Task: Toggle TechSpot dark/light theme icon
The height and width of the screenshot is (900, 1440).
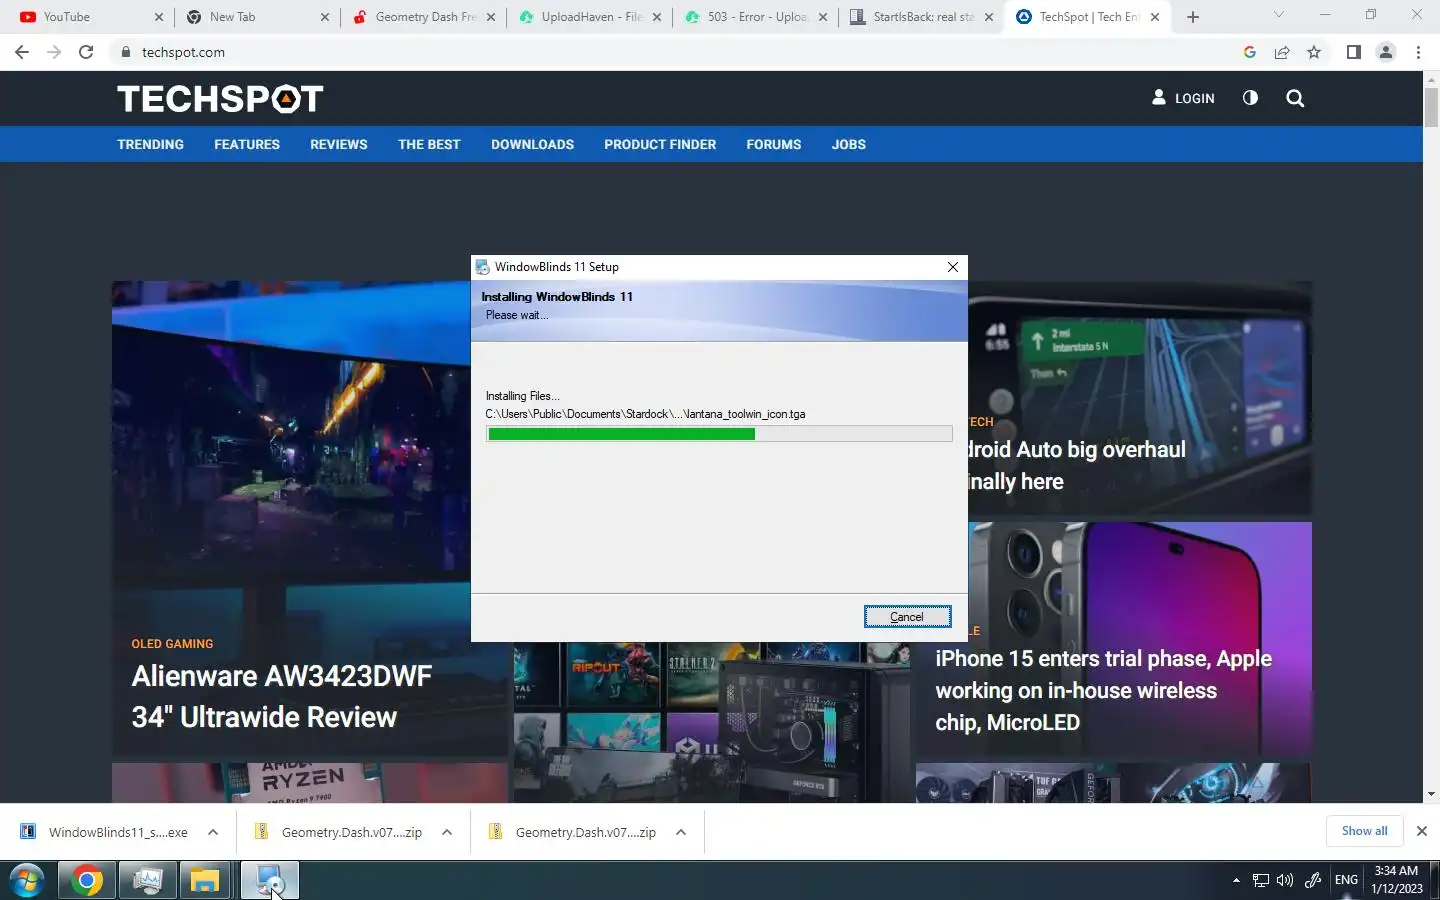Action: pyautogui.click(x=1250, y=98)
